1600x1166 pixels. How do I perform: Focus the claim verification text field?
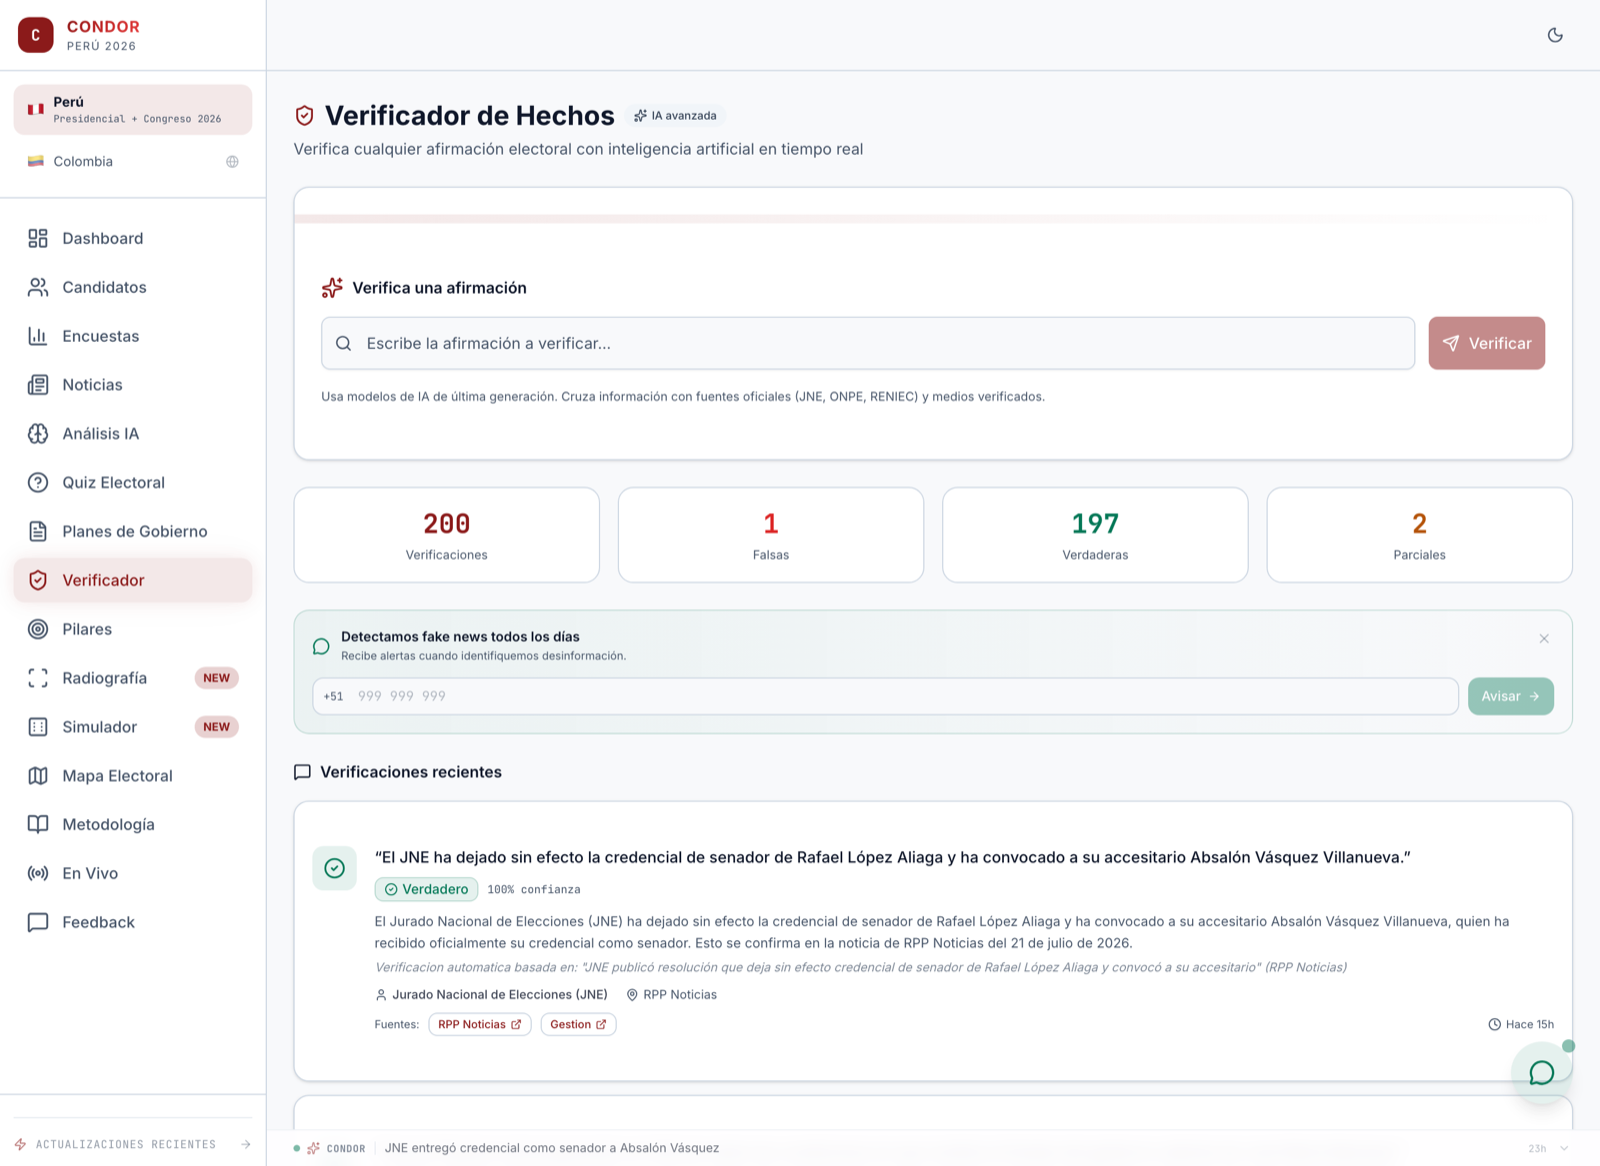pos(867,344)
